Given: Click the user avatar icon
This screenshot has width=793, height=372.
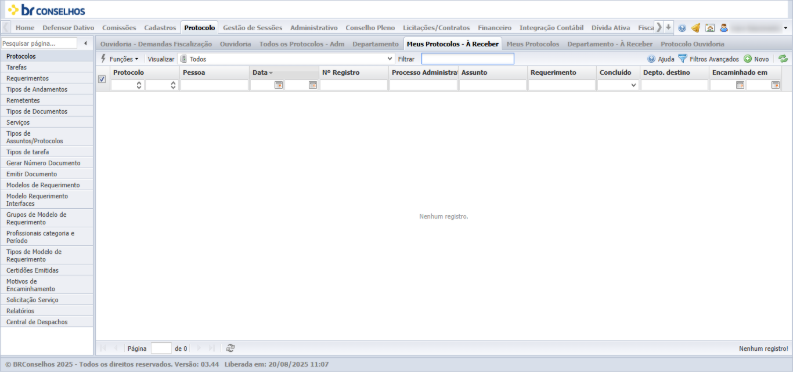Looking at the screenshot, I should tap(724, 28).
